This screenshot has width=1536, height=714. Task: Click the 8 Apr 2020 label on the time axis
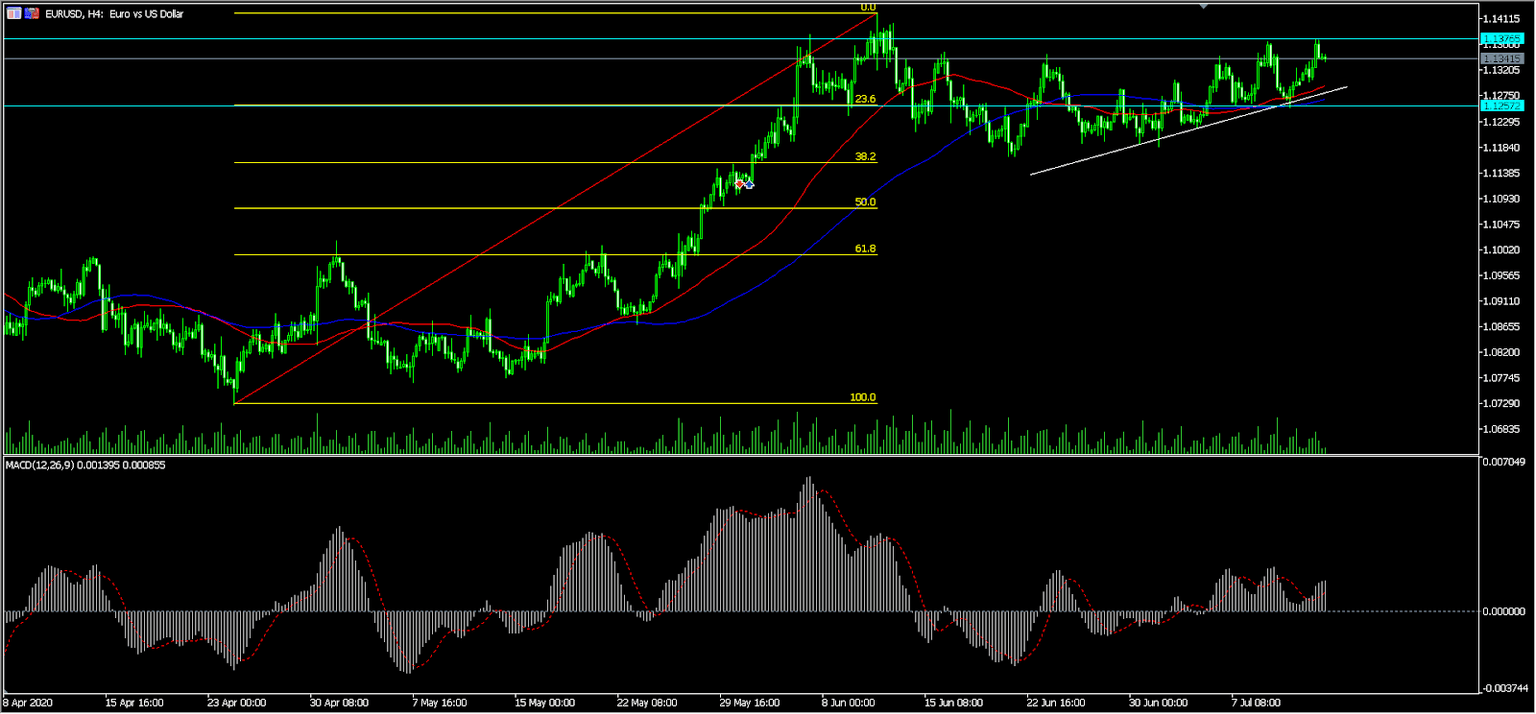28,703
